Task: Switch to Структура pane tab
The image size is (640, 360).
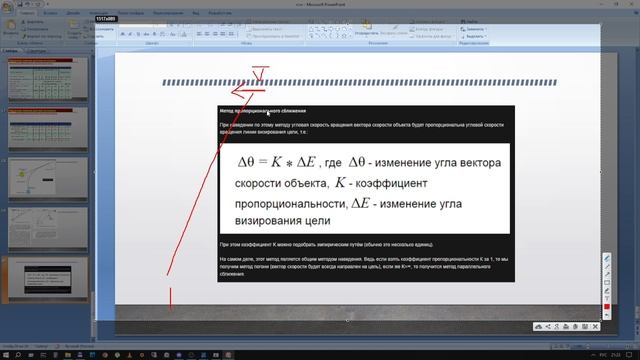Action: (x=36, y=51)
